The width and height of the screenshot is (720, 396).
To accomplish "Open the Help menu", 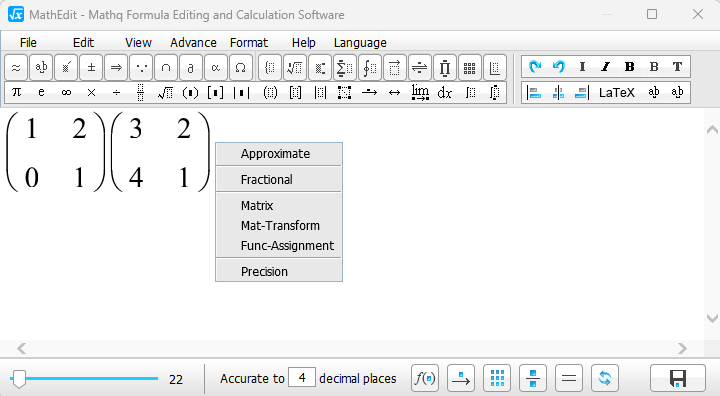I will [x=304, y=43].
